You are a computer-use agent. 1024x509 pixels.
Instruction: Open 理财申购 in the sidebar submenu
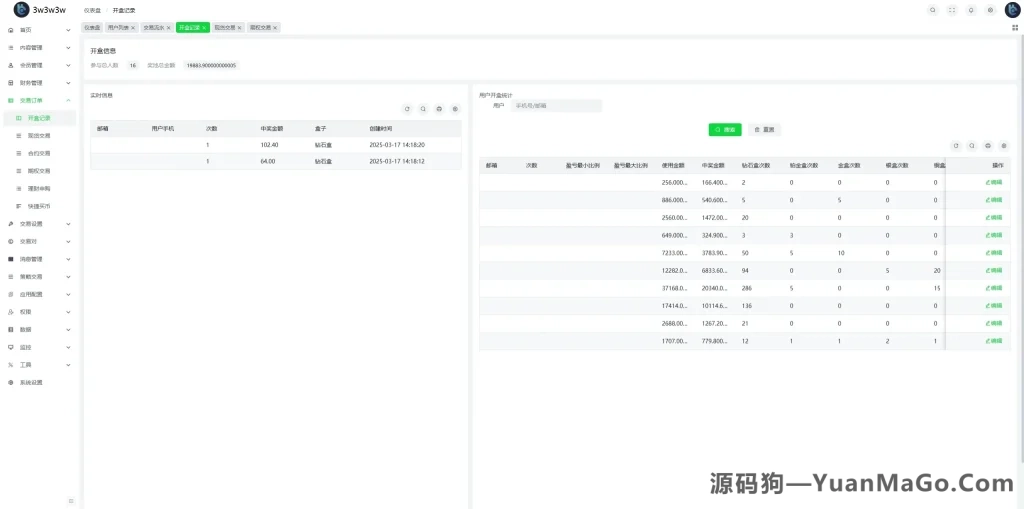39,189
